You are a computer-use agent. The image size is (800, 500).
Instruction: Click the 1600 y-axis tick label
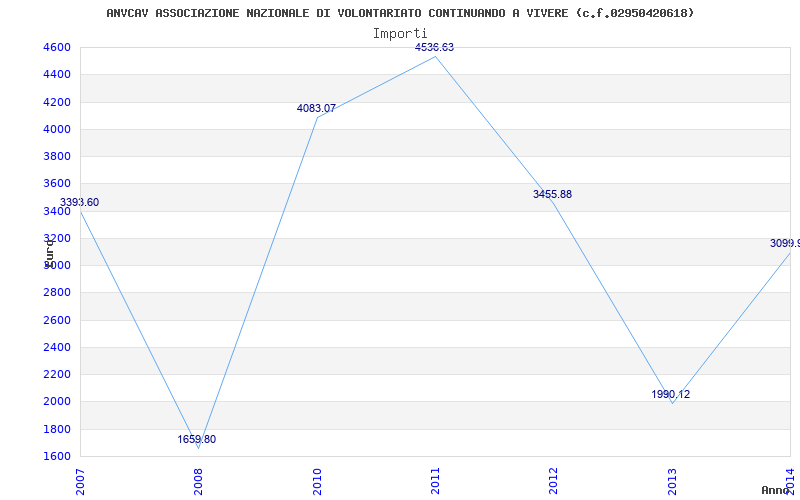point(57,456)
